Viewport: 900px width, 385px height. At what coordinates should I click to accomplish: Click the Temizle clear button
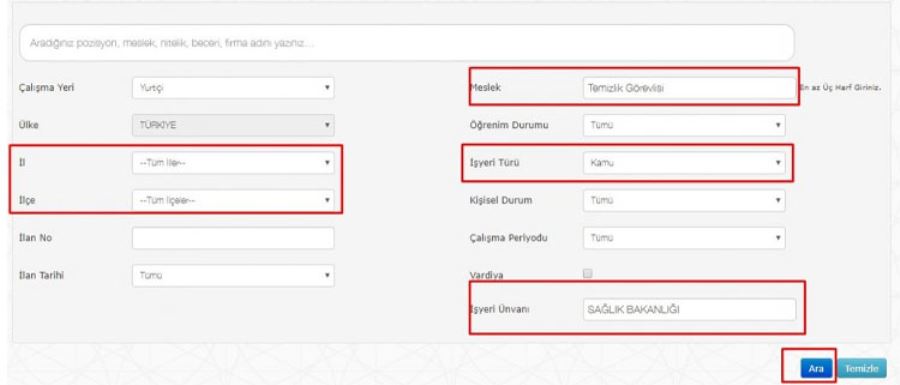coord(862,368)
